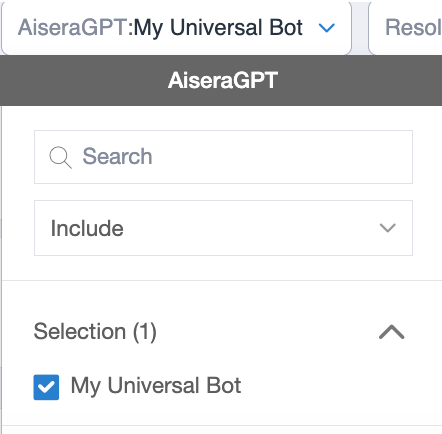Click the Selection (1) heading text
The image size is (442, 434).
tap(95, 332)
